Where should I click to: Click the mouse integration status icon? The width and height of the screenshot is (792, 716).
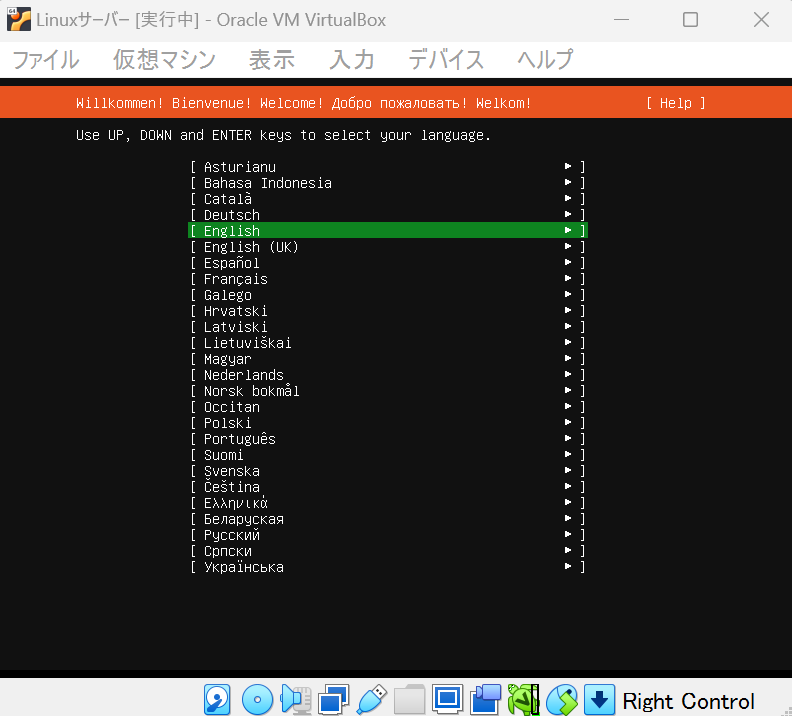tap(562, 700)
